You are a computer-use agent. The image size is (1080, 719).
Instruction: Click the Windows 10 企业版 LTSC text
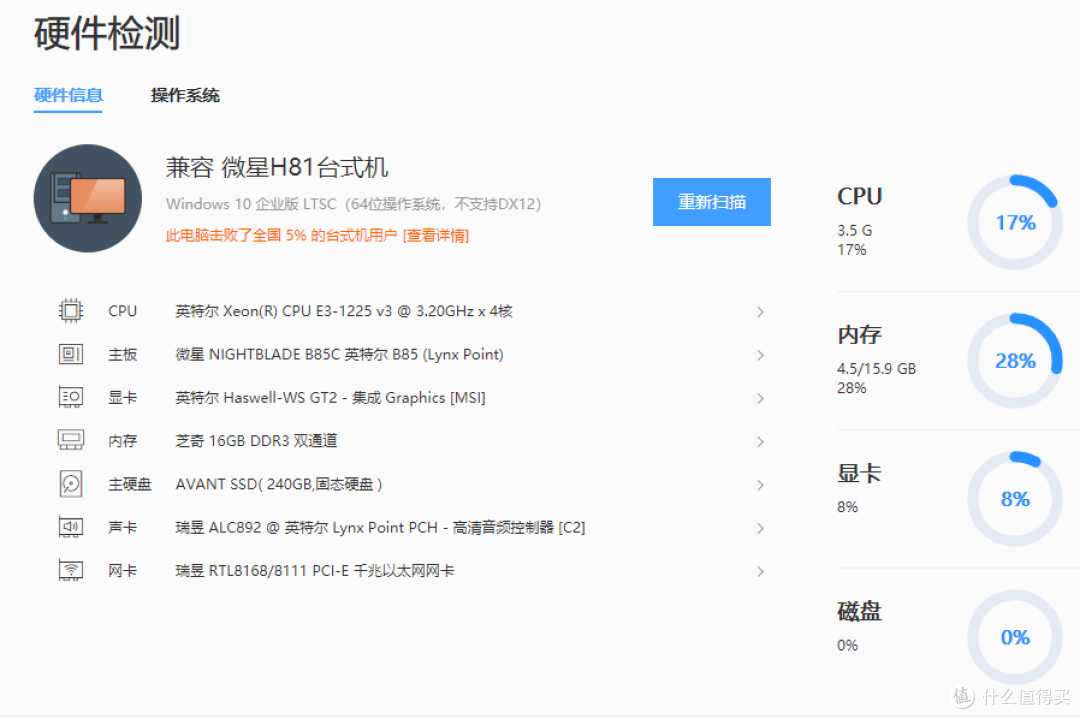[353, 204]
